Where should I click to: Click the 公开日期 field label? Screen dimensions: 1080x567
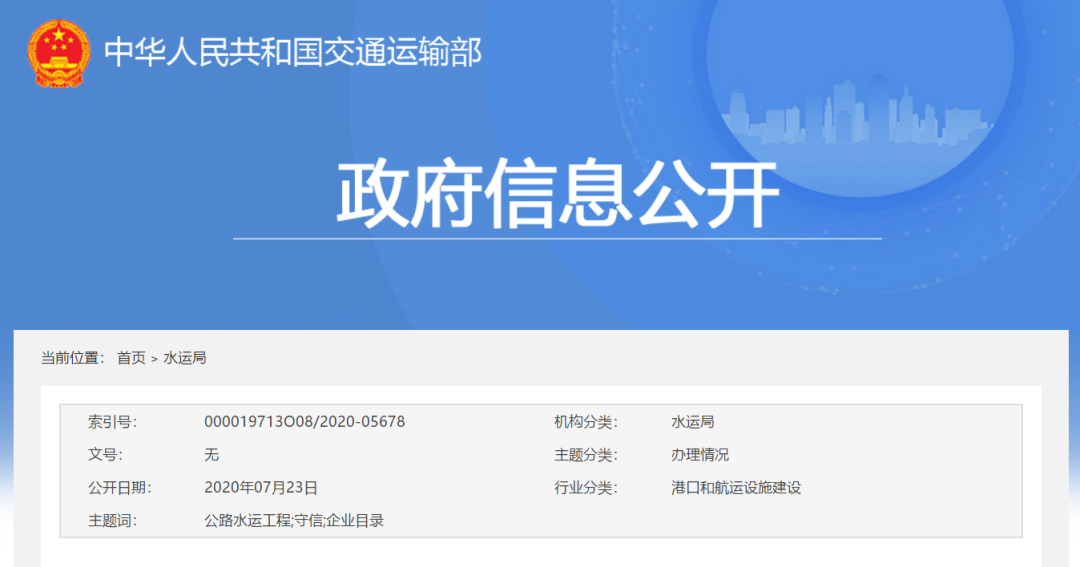pyautogui.click(x=119, y=488)
